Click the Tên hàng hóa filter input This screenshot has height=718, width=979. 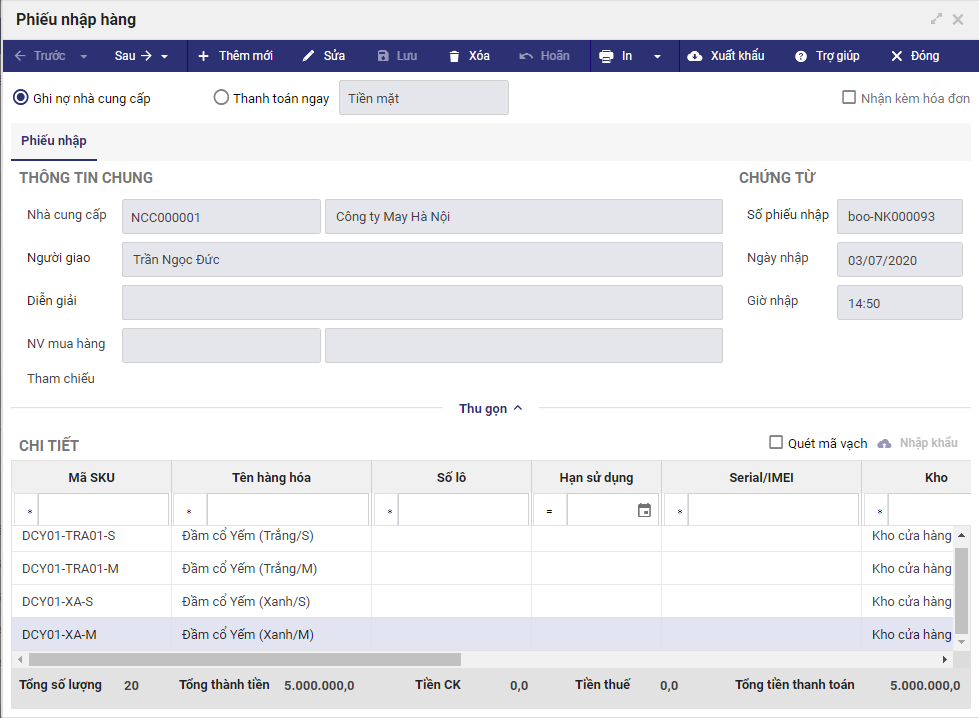(288, 511)
